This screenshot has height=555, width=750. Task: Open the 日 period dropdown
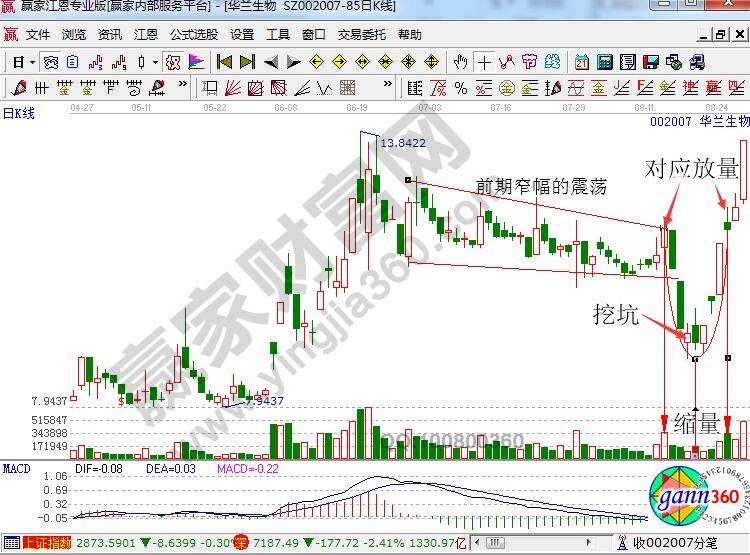click(24, 62)
